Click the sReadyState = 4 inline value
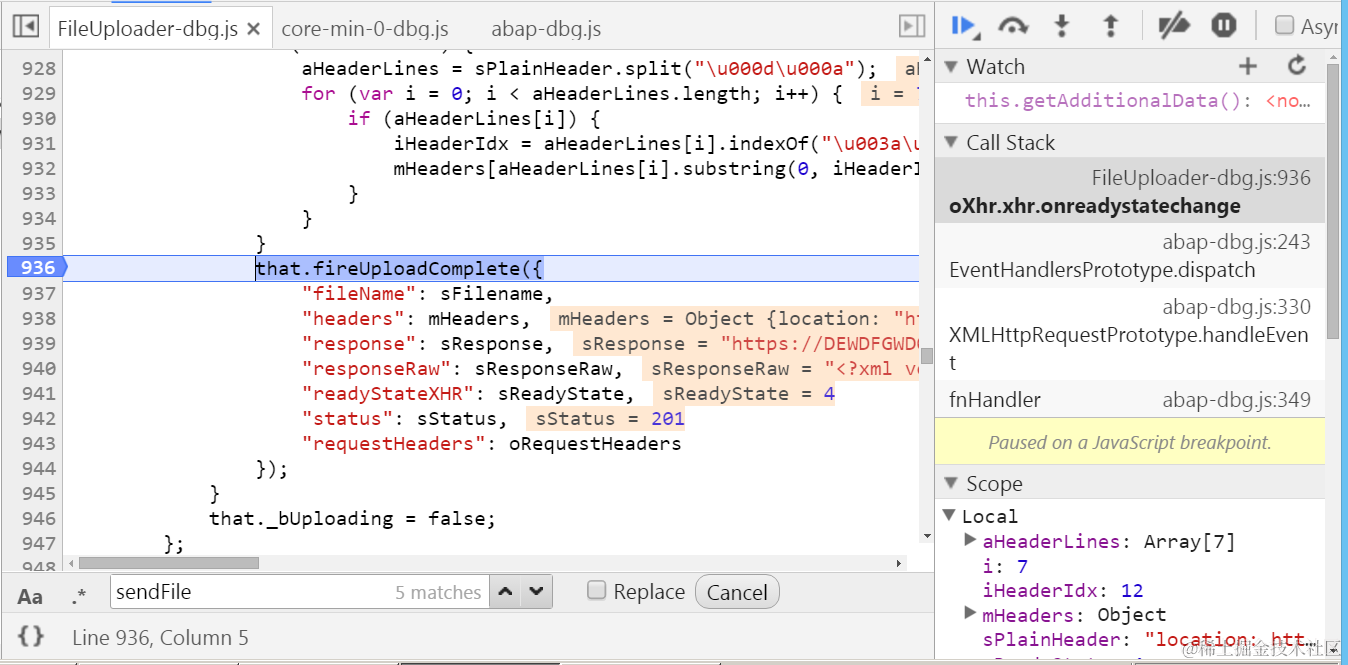Viewport: 1348px width, 665px height. [x=744, y=393]
